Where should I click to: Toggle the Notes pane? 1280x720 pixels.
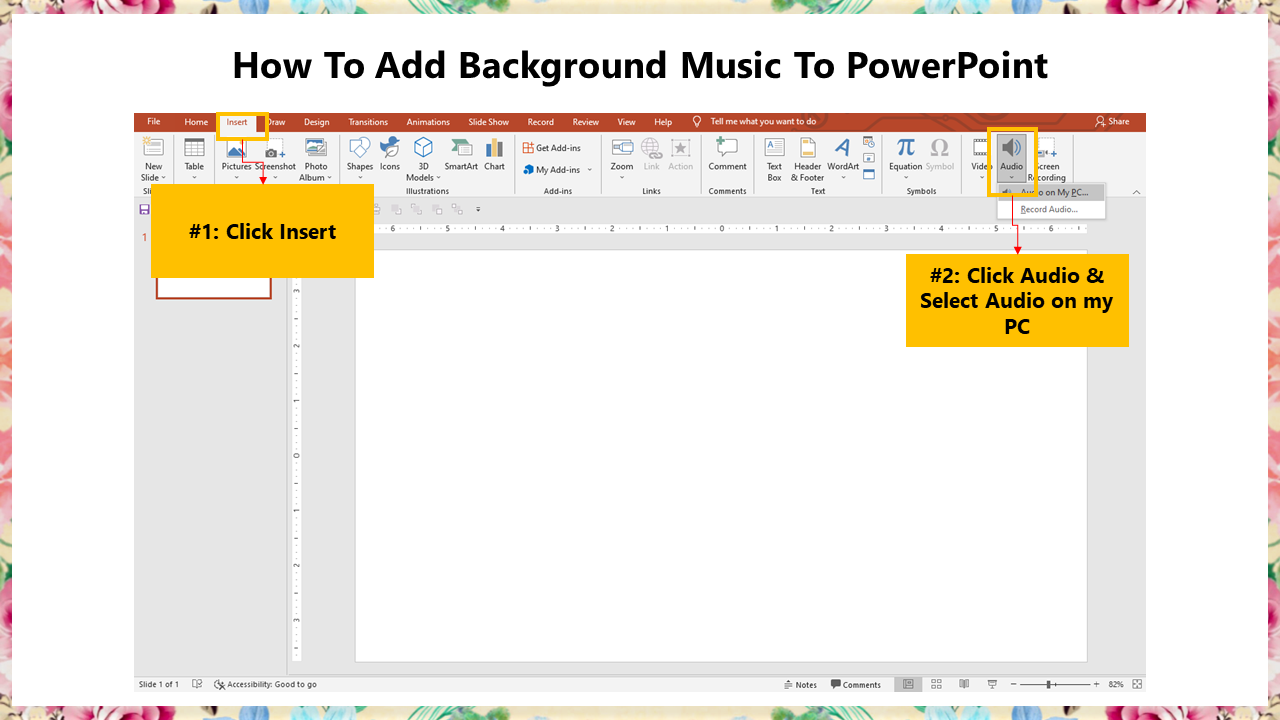[800, 685]
